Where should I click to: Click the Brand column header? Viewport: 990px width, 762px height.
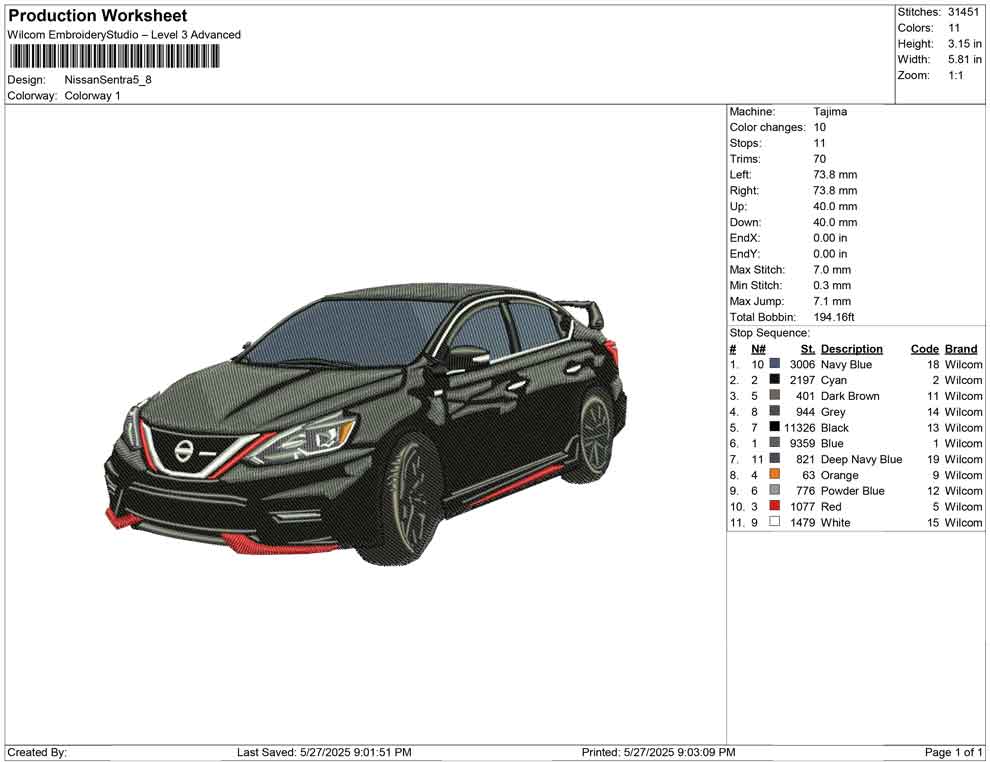[x=960, y=348]
